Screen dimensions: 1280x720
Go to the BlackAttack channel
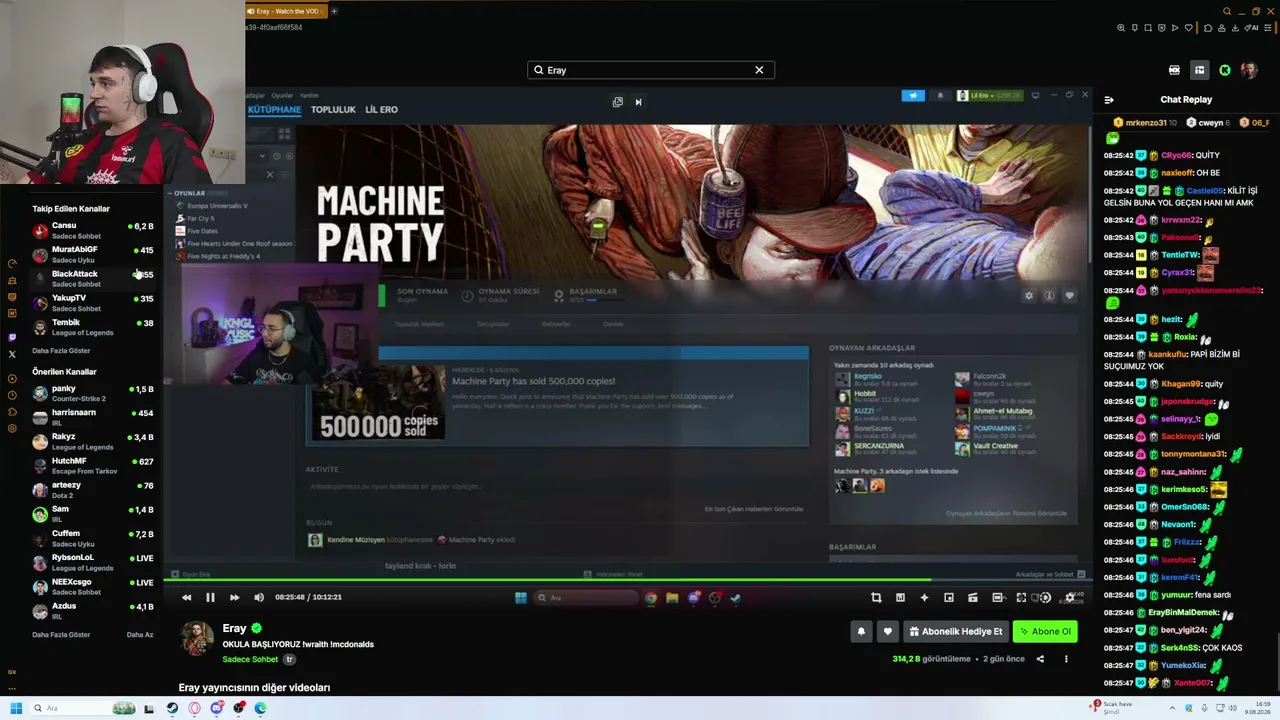(93, 278)
